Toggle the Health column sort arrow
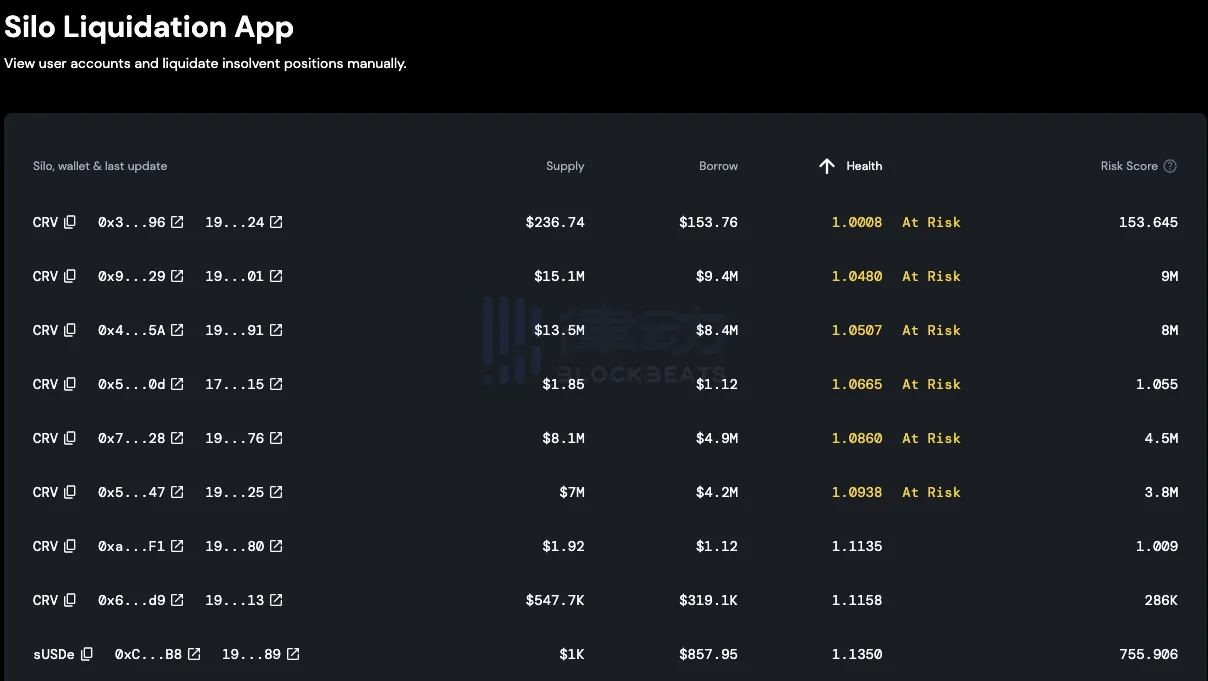This screenshot has width=1208, height=681. tap(826, 166)
